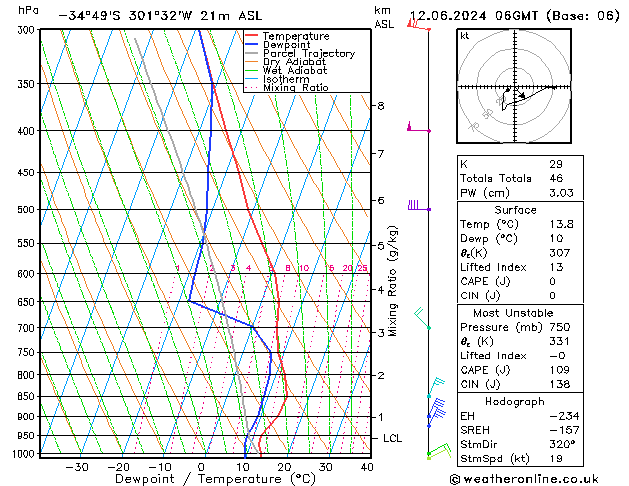Click the kt label in the hodograph

coord(465,36)
